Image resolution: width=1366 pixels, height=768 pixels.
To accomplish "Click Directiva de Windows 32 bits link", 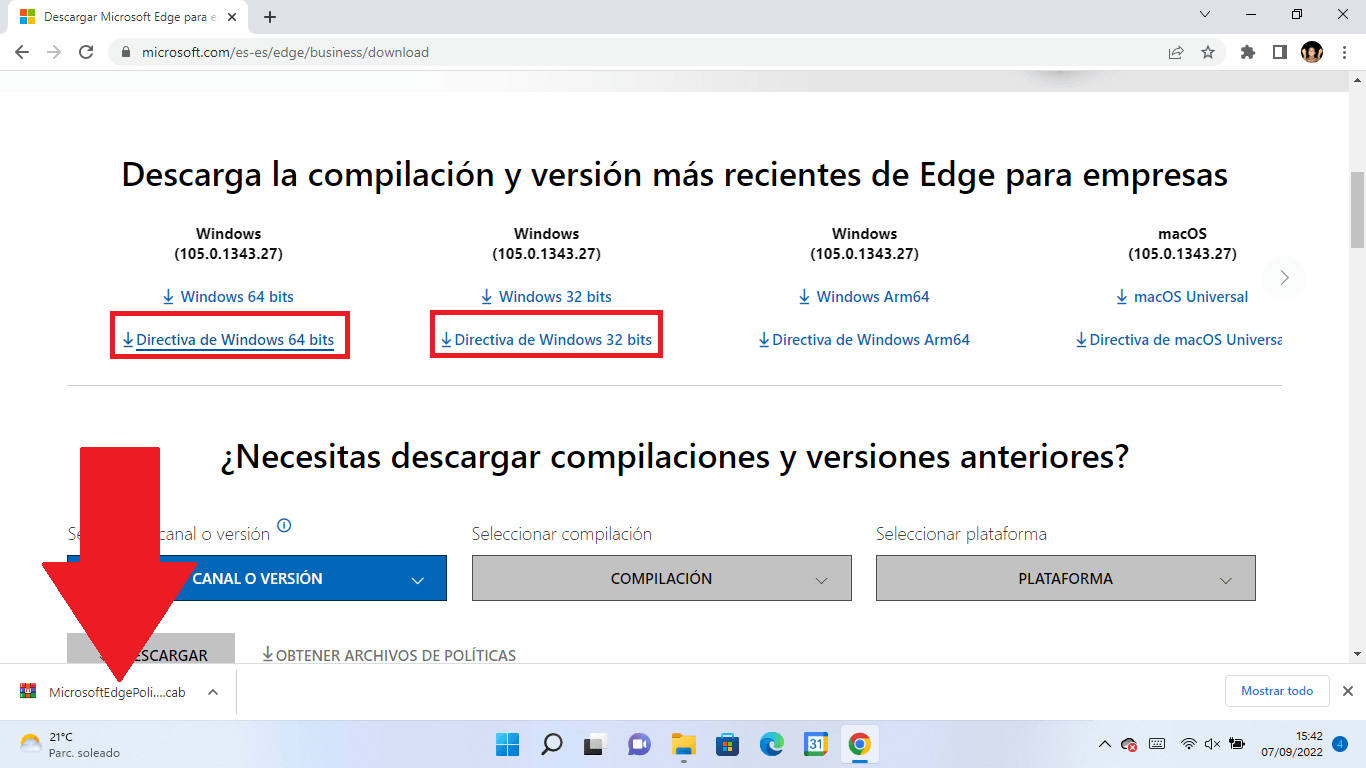I will click(x=546, y=340).
